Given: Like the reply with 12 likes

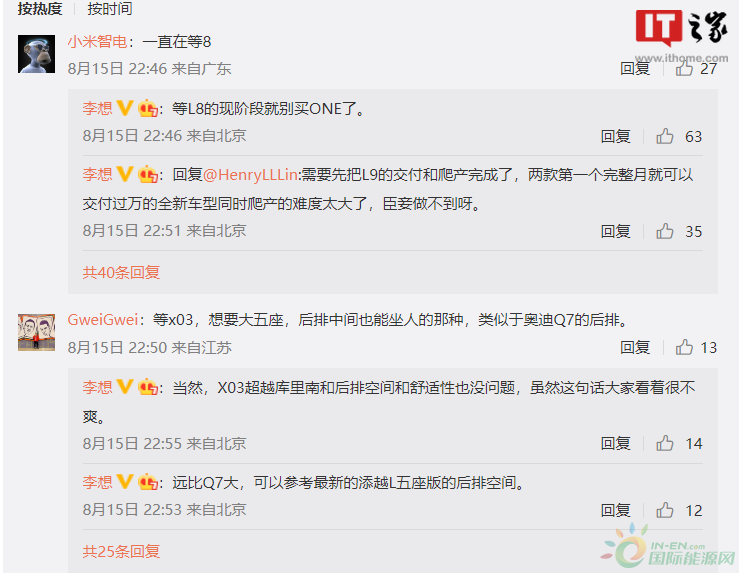Looking at the screenshot, I should pos(664,510).
